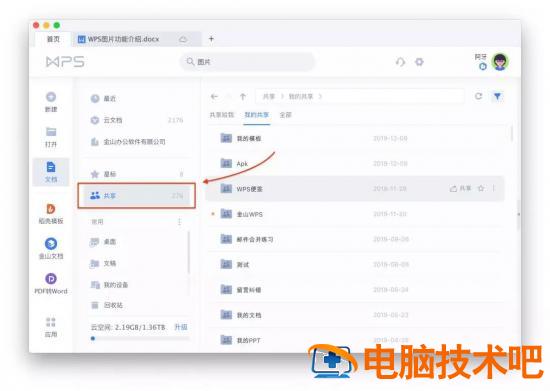
Task: Go up one level with the up arrow
Action: pos(243,96)
